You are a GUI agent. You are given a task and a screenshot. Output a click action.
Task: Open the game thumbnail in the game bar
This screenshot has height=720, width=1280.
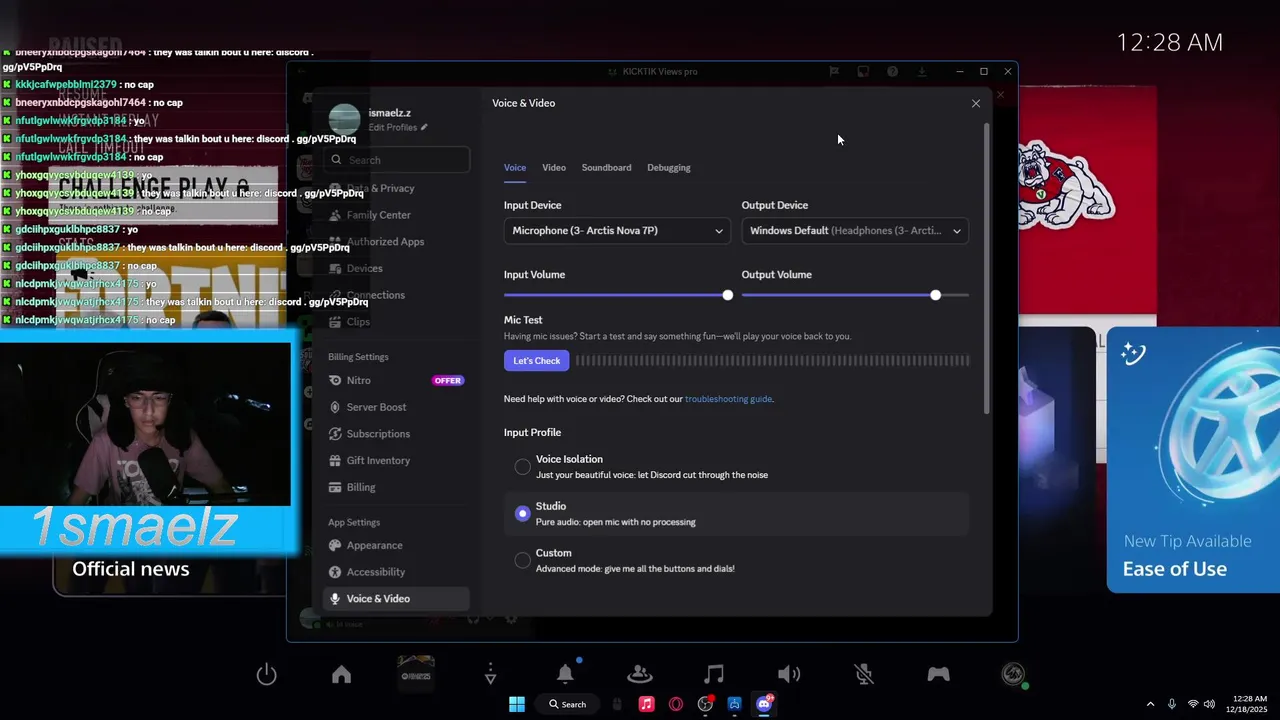(x=416, y=673)
